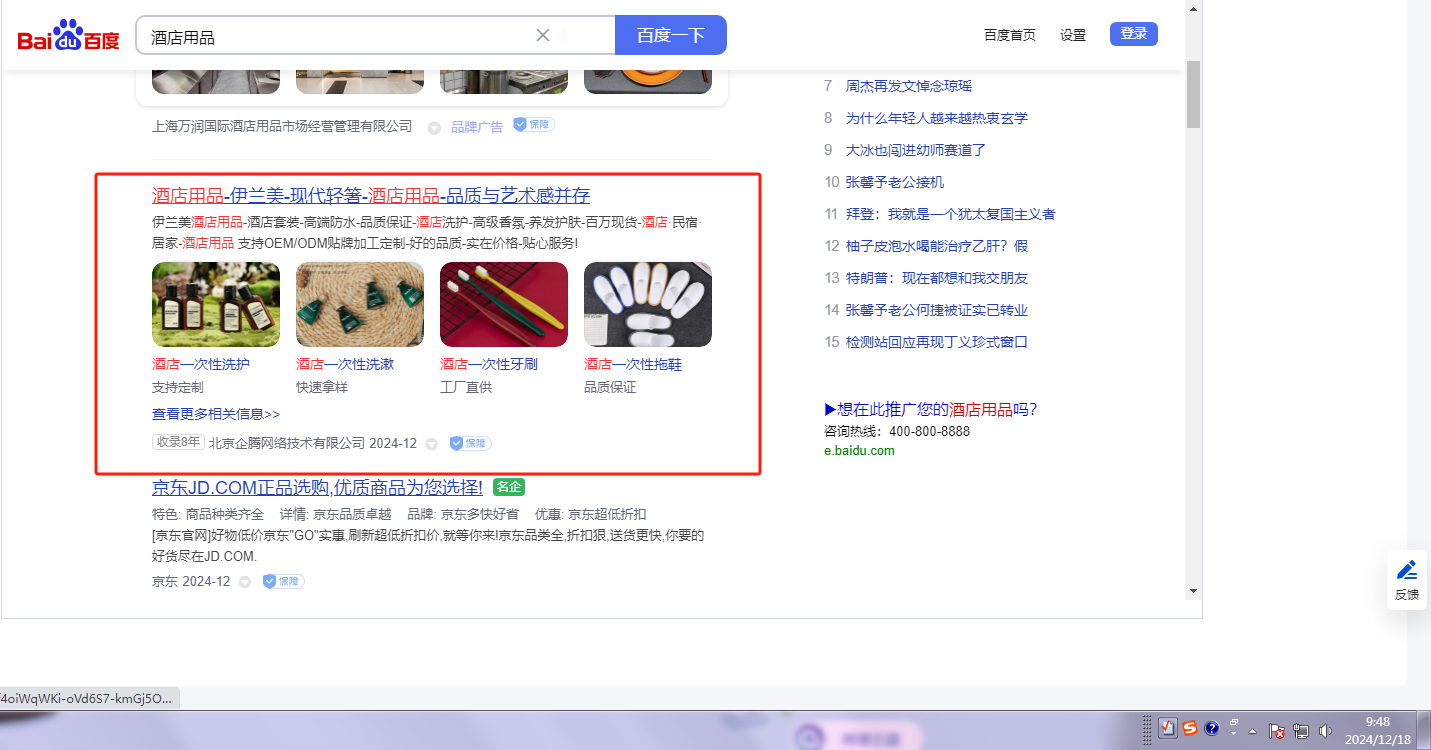Click the Show Desktop strip beside the clock

point(1425,730)
